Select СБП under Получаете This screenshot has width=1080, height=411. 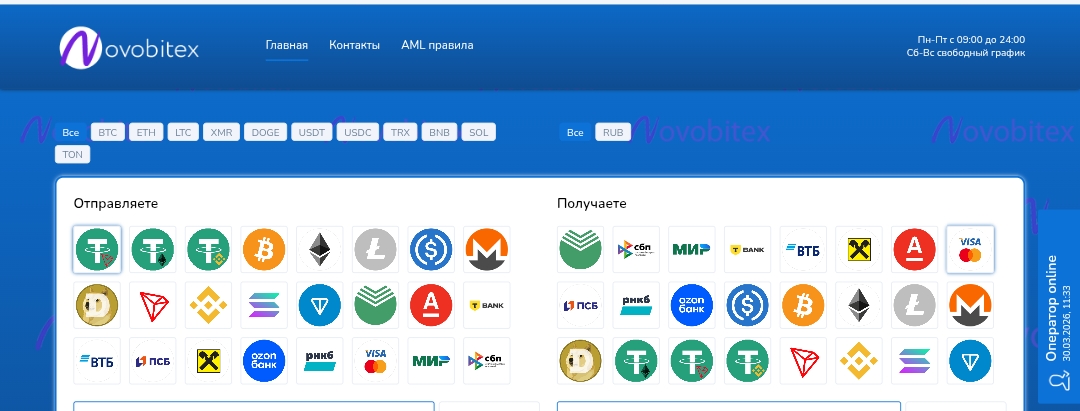(636, 249)
